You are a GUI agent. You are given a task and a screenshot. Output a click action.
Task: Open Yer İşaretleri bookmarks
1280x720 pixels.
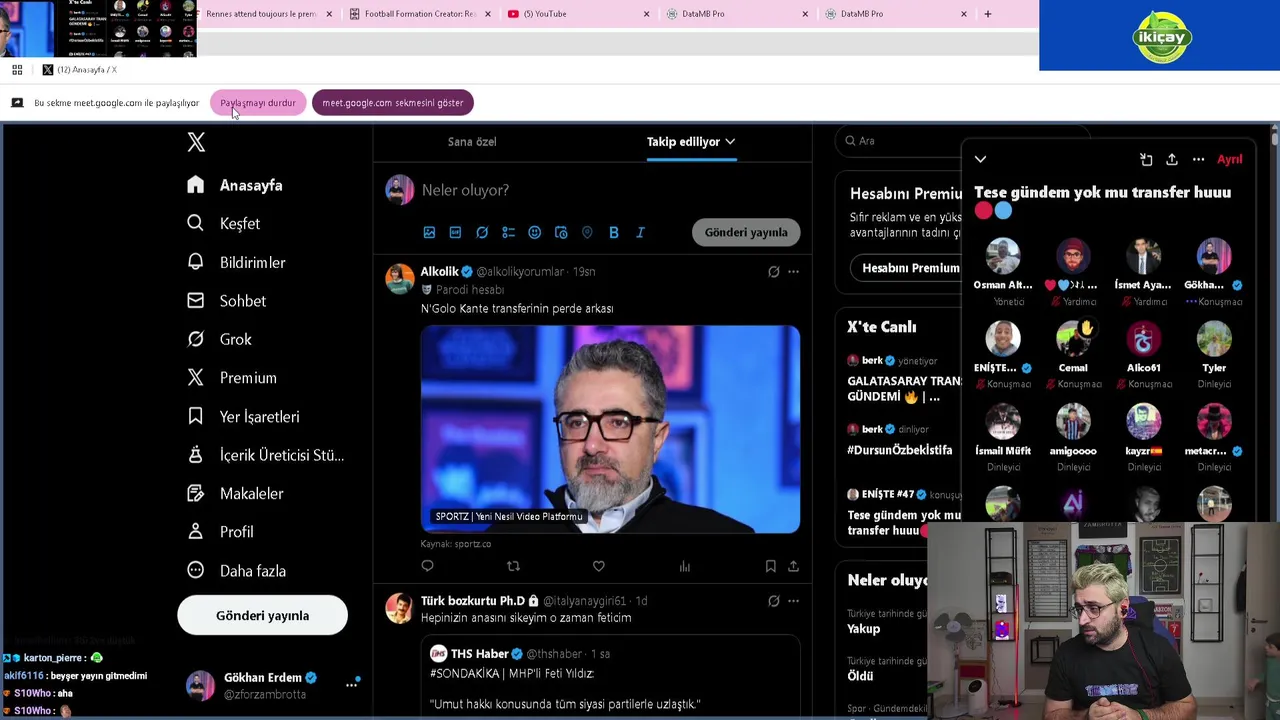pos(244,416)
